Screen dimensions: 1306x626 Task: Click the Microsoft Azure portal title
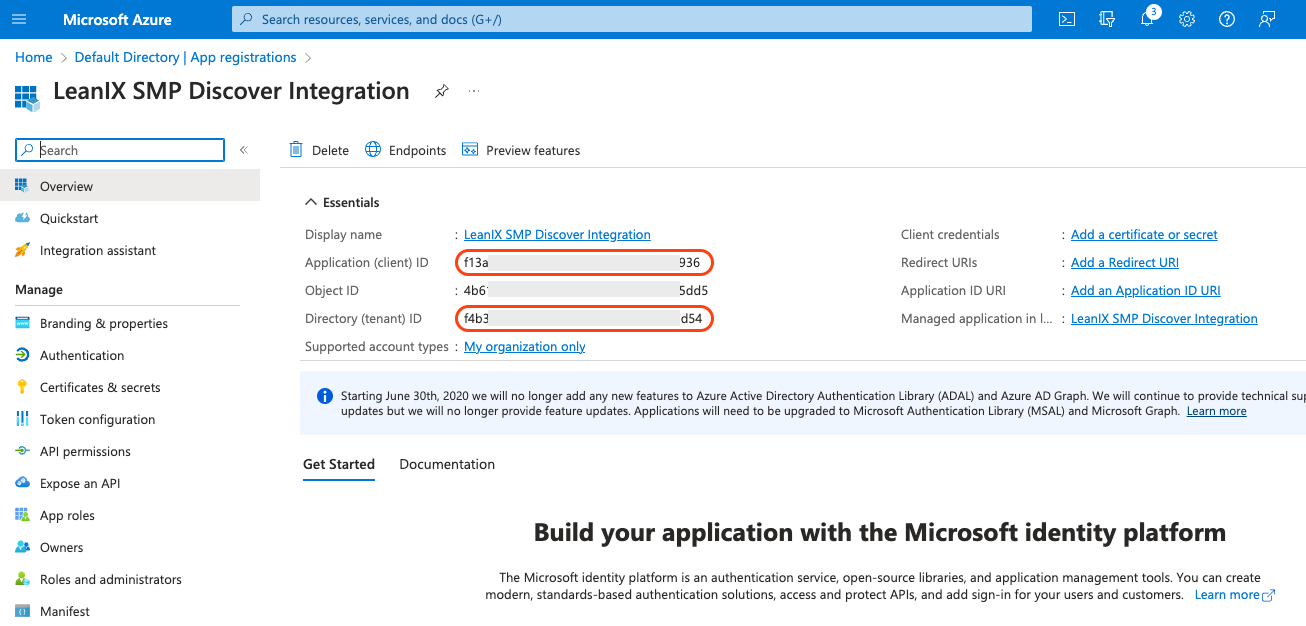click(117, 20)
